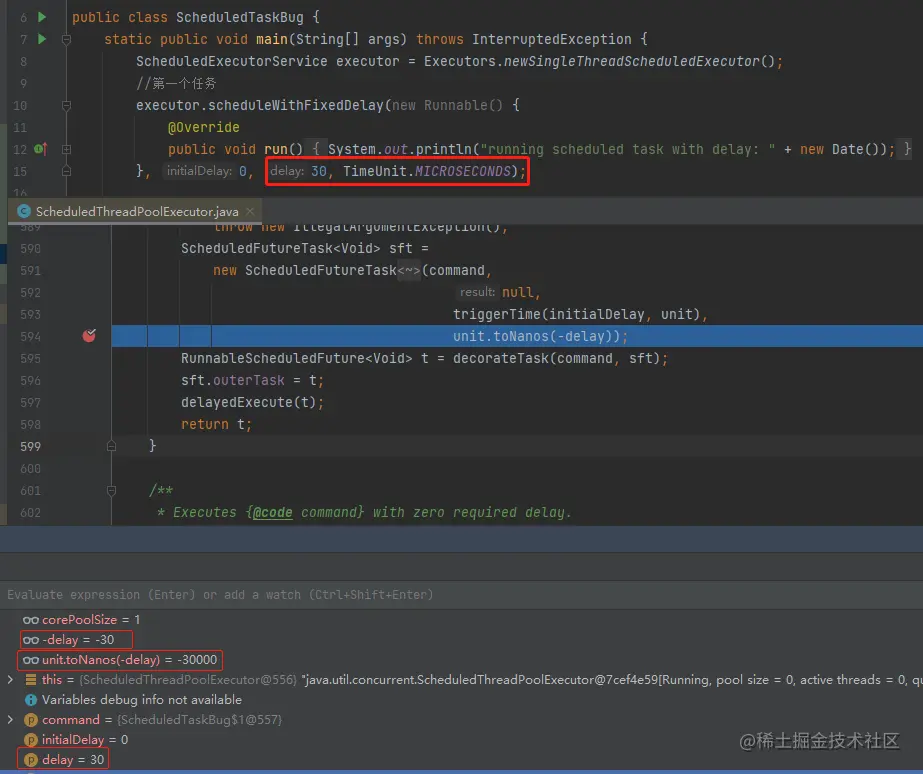The width and height of the screenshot is (923, 774).
Task: Click InterruptedException in main signature
Action: (552, 39)
